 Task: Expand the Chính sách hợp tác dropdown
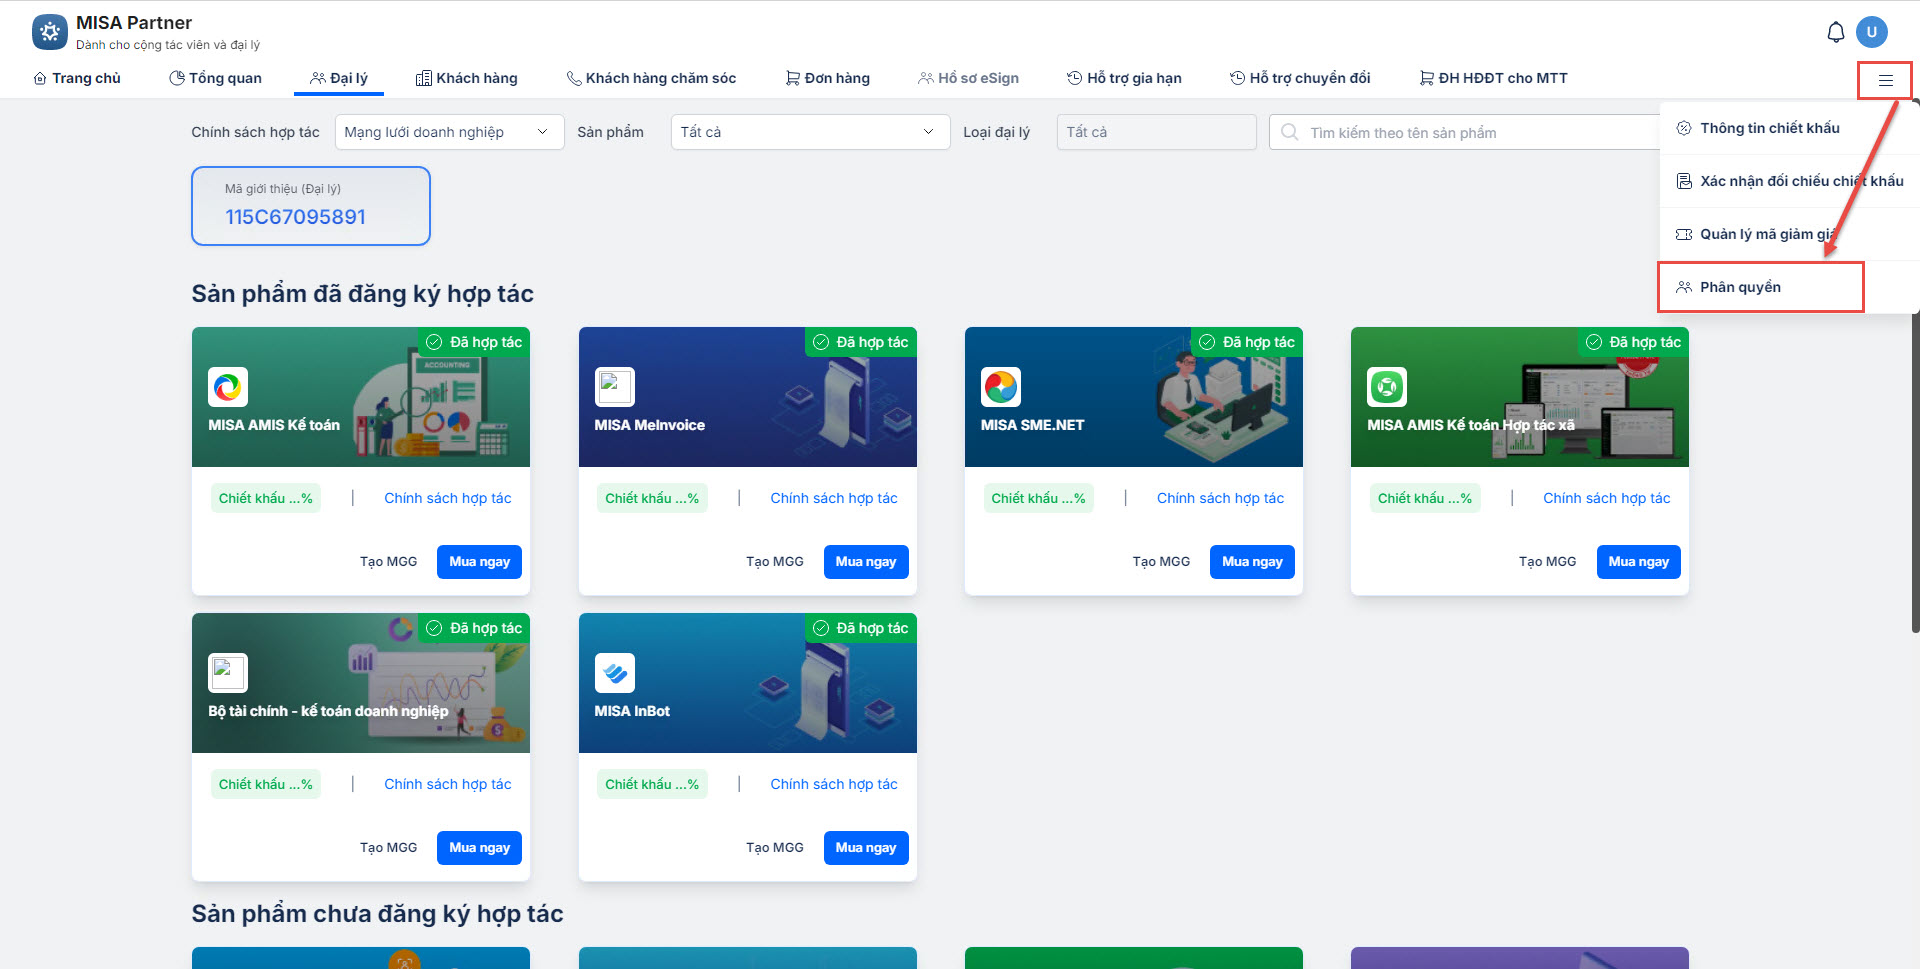click(x=449, y=132)
